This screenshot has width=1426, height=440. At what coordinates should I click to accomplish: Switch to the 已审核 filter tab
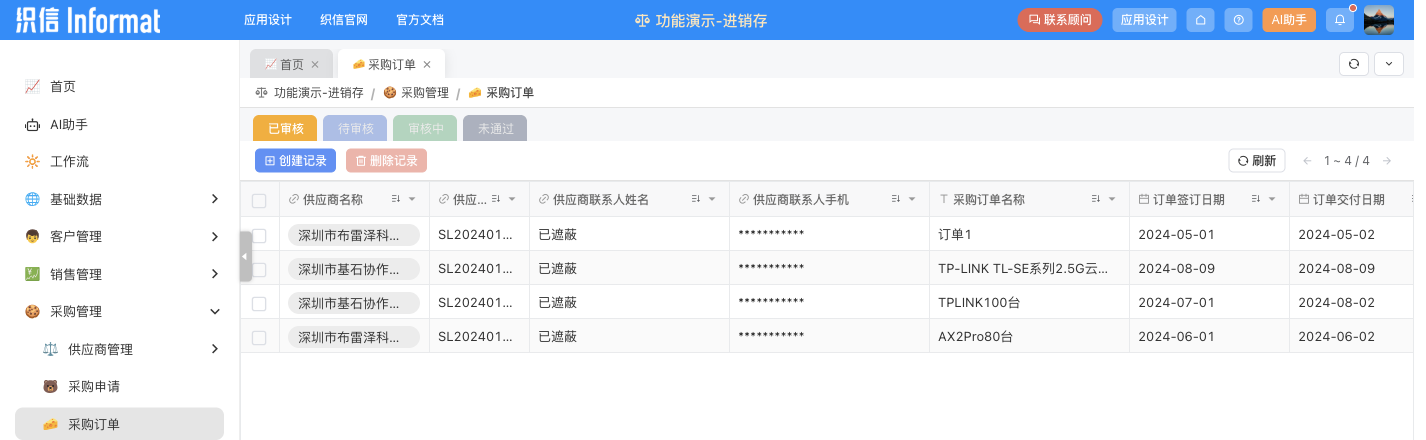point(285,128)
